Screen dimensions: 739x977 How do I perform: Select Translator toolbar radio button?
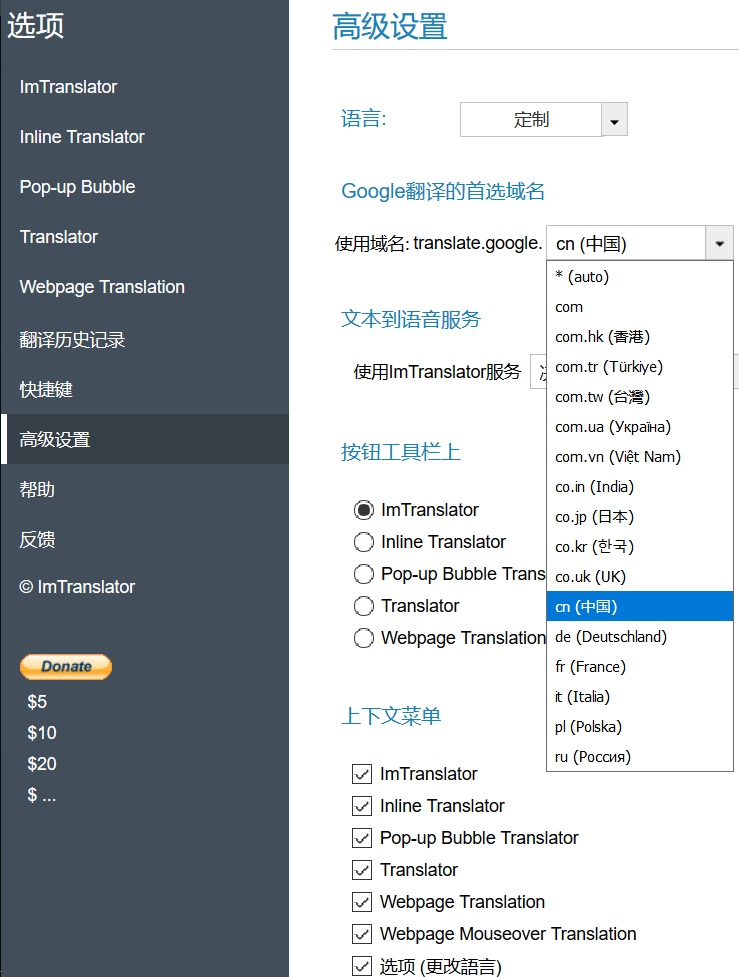pos(364,606)
